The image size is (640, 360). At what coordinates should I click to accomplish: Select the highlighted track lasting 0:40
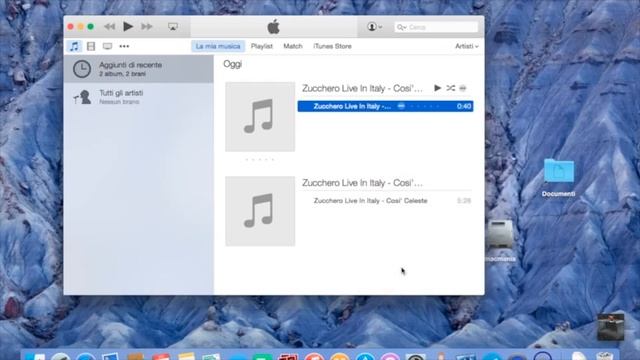pyautogui.click(x=385, y=106)
